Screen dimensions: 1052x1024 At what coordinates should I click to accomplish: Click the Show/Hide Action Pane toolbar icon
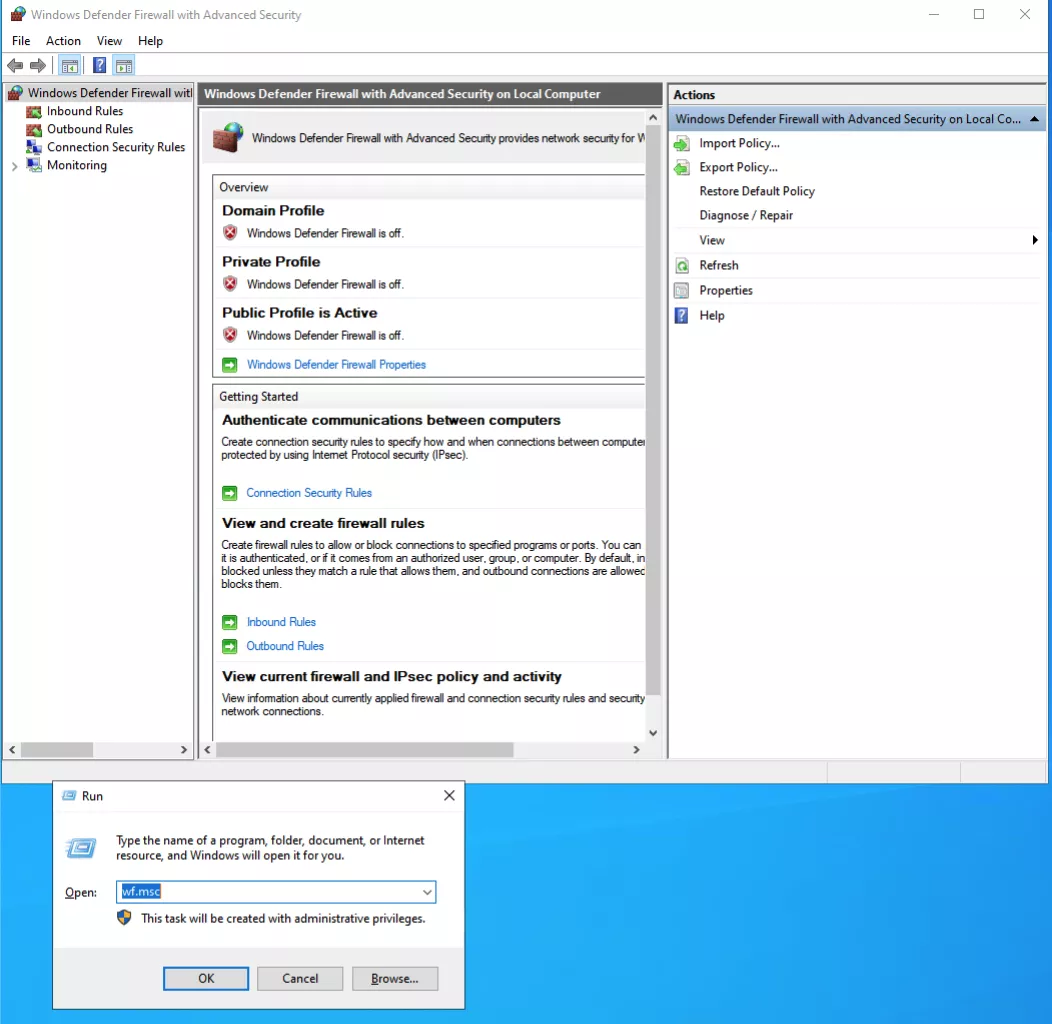[x=124, y=65]
